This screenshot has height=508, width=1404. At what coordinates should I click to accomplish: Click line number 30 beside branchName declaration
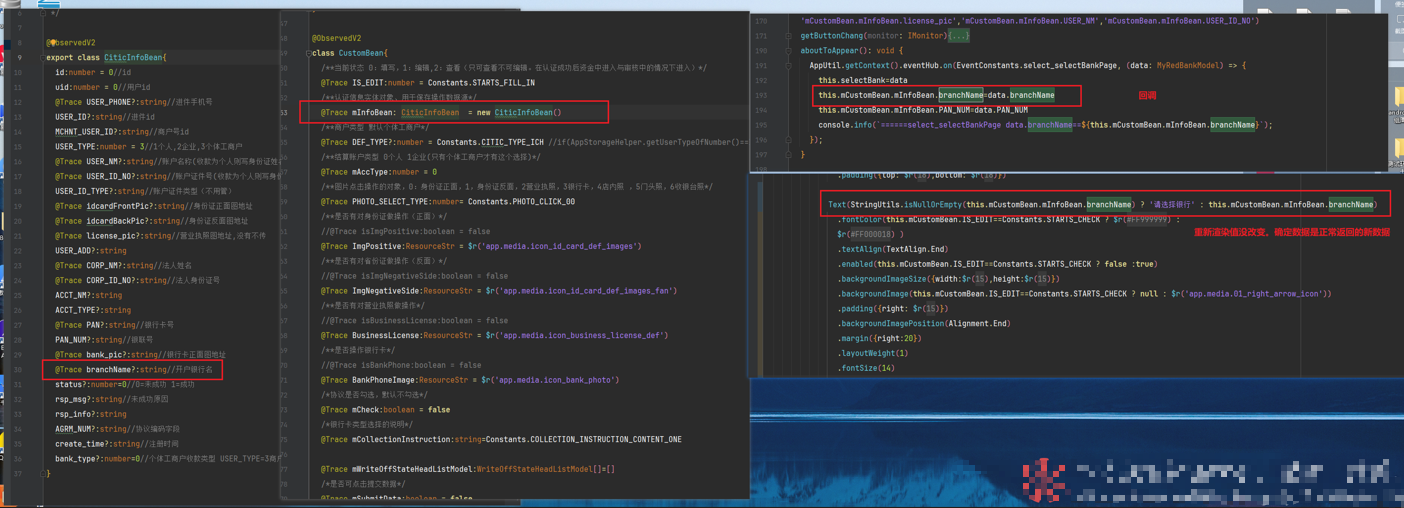tap(18, 370)
